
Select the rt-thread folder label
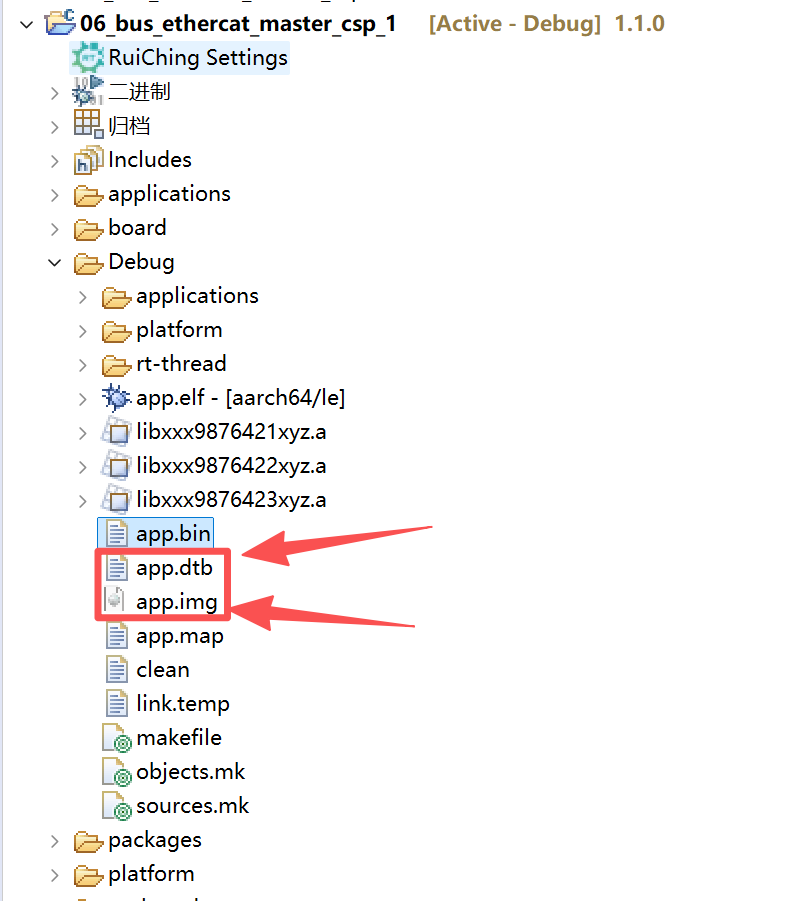coord(181,364)
